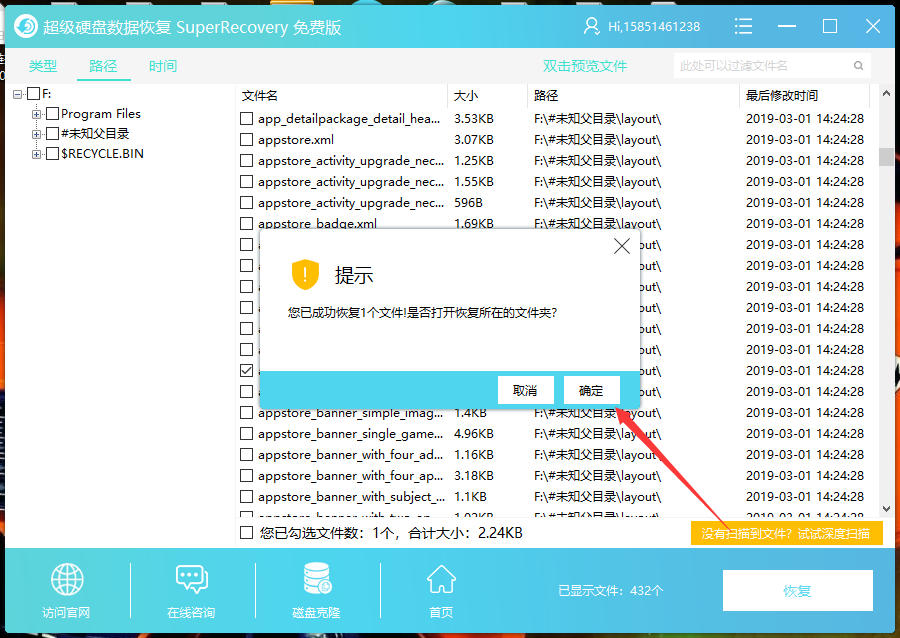Check the appstore_banner_single_game file checkbox
This screenshot has width=900, height=638.
[246, 434]
